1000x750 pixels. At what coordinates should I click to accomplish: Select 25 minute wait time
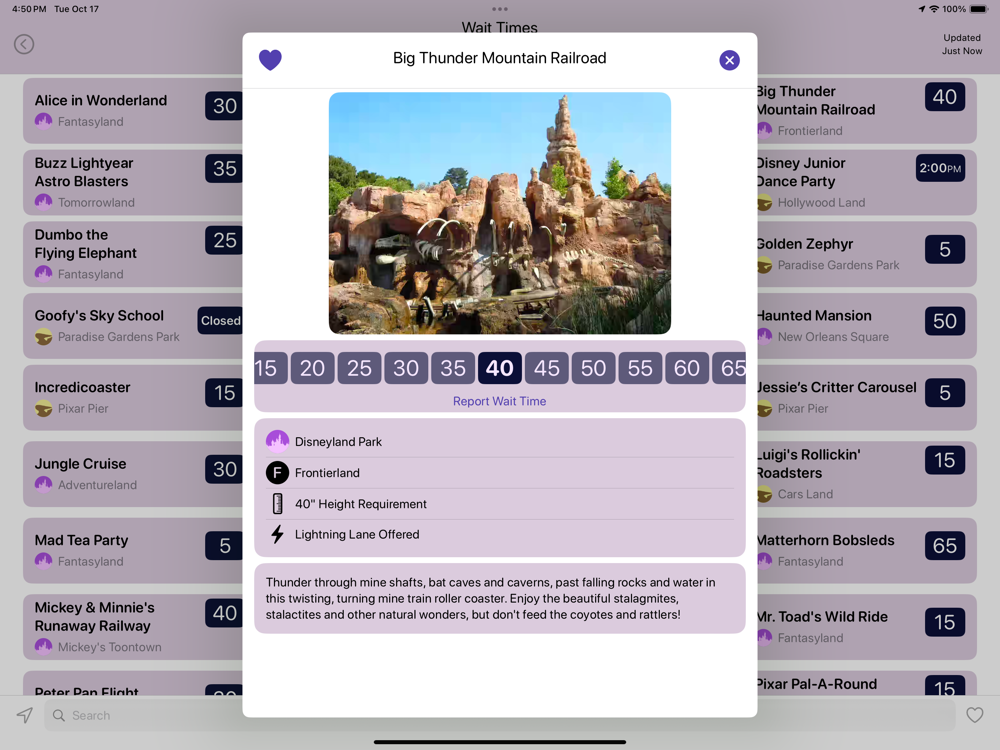coord(359,368)
